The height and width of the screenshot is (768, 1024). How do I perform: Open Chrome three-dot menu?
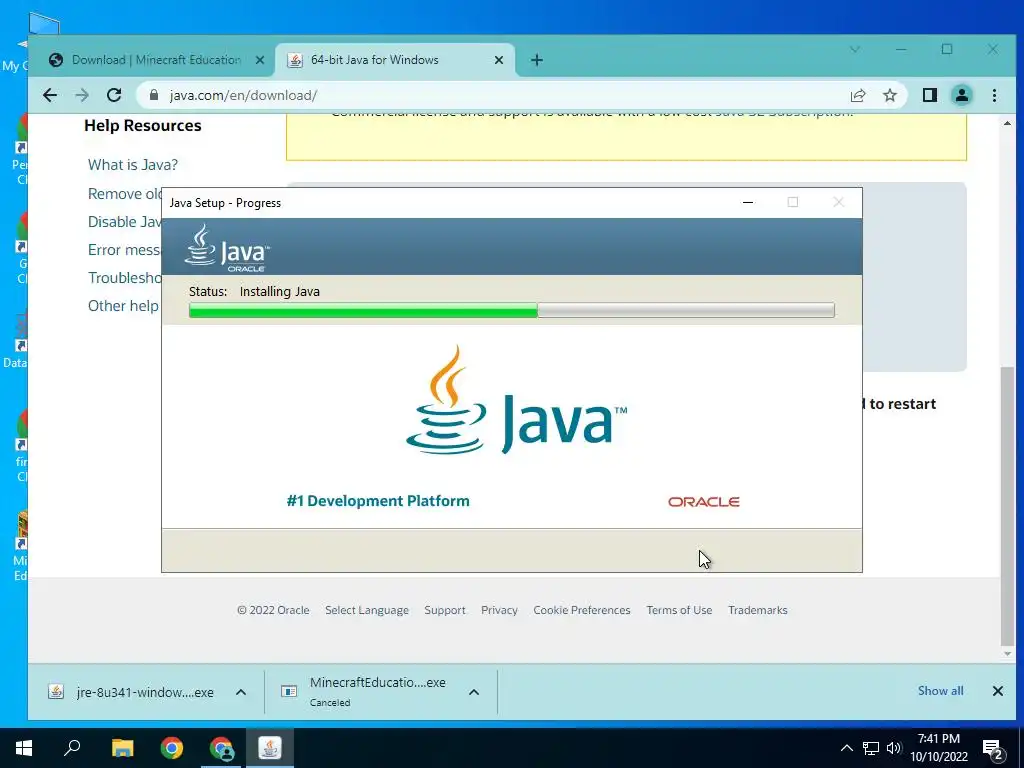(x=994, y=95)
